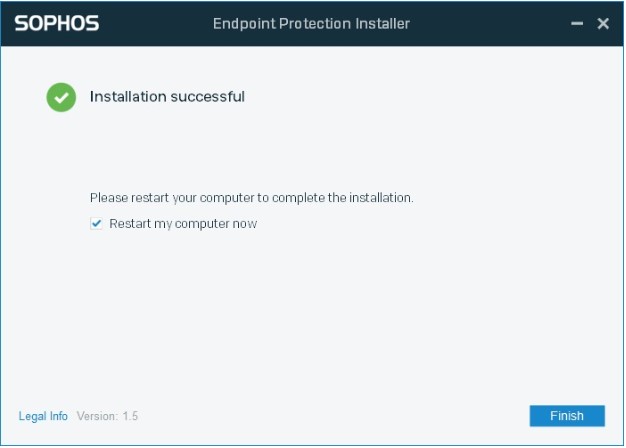Screen dimensions: 626x448
Task: Uncheck the restart computer checkbox
Action: pos(97,224)
